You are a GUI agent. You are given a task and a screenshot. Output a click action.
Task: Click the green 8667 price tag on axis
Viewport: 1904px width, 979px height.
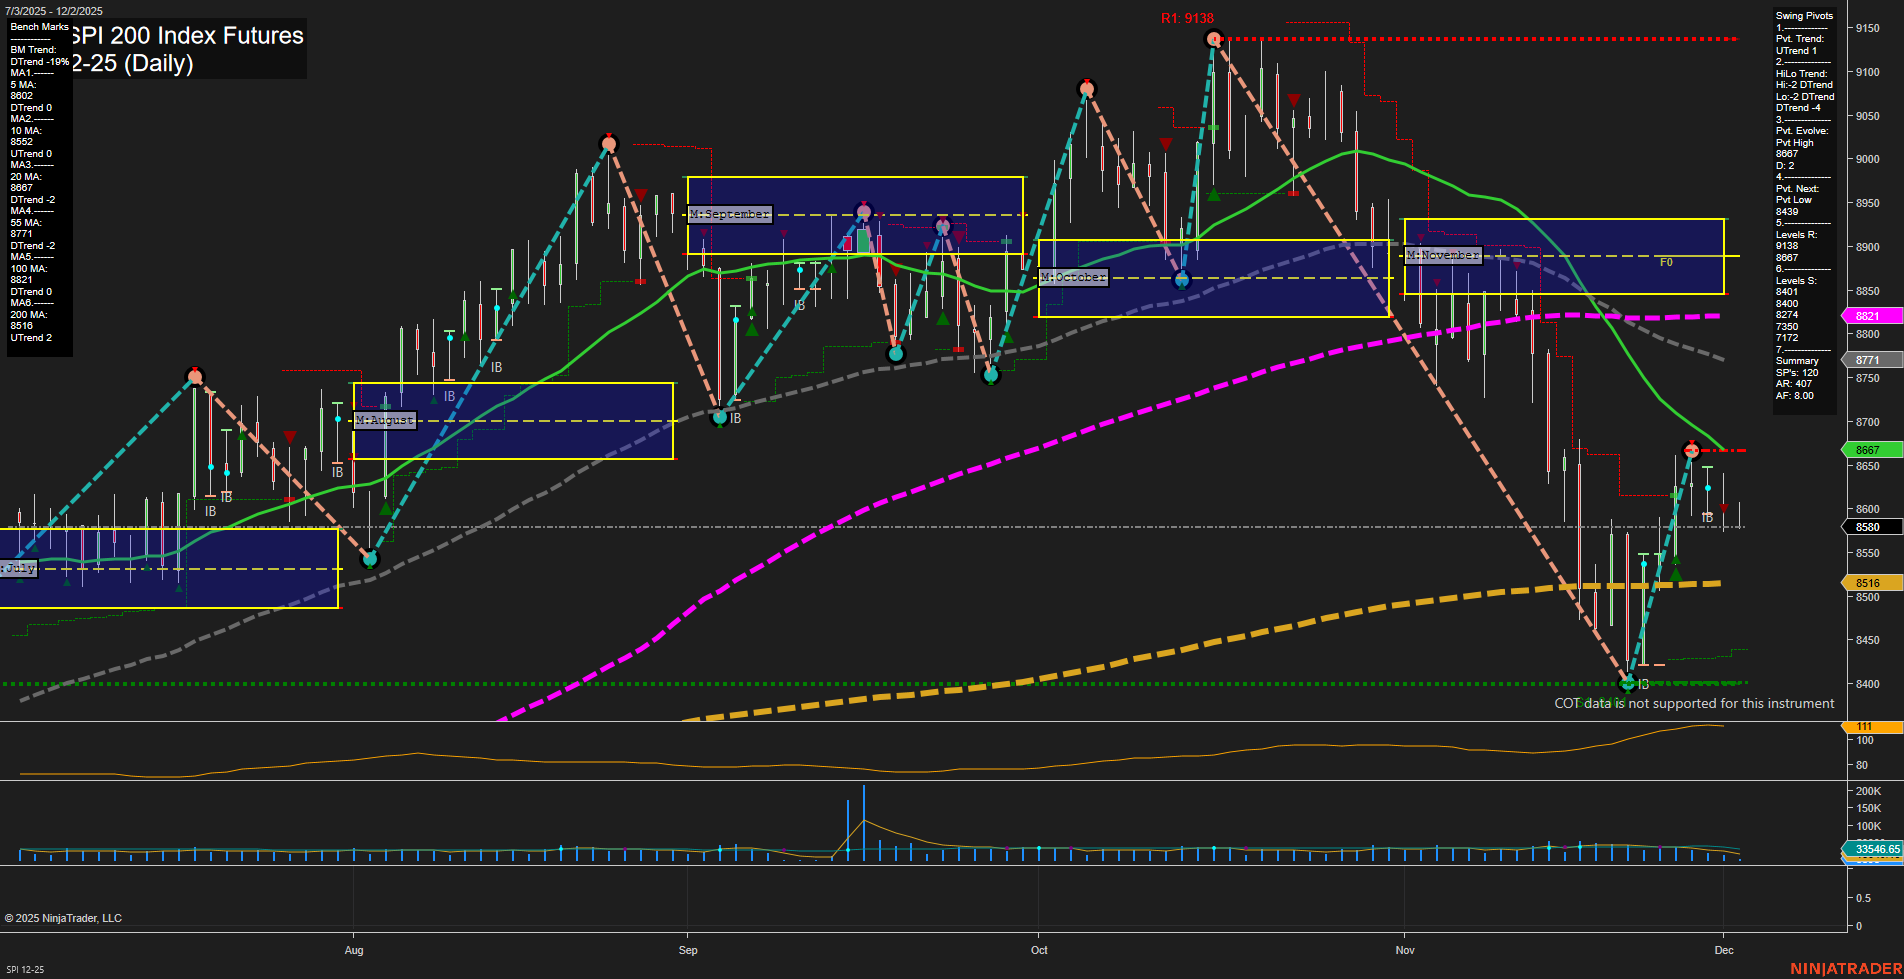tap(1869, 450)
